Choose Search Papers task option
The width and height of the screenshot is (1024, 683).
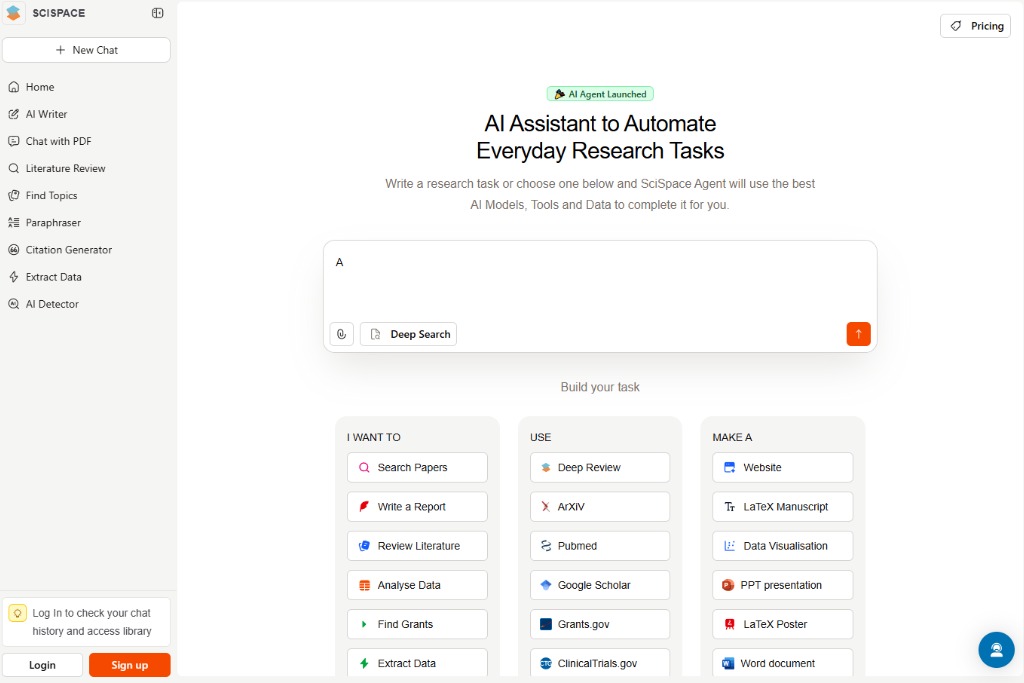(x=417, y=467)
